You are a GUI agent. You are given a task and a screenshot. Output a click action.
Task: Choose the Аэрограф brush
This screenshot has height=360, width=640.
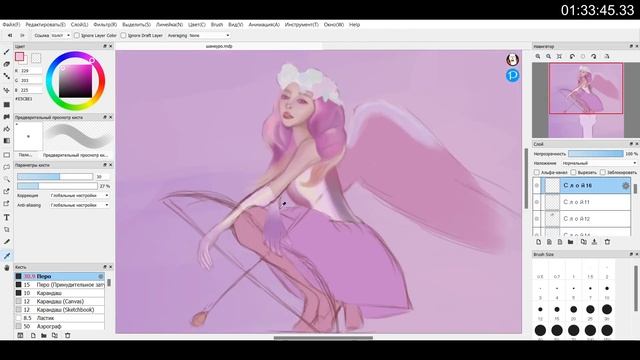60,327
